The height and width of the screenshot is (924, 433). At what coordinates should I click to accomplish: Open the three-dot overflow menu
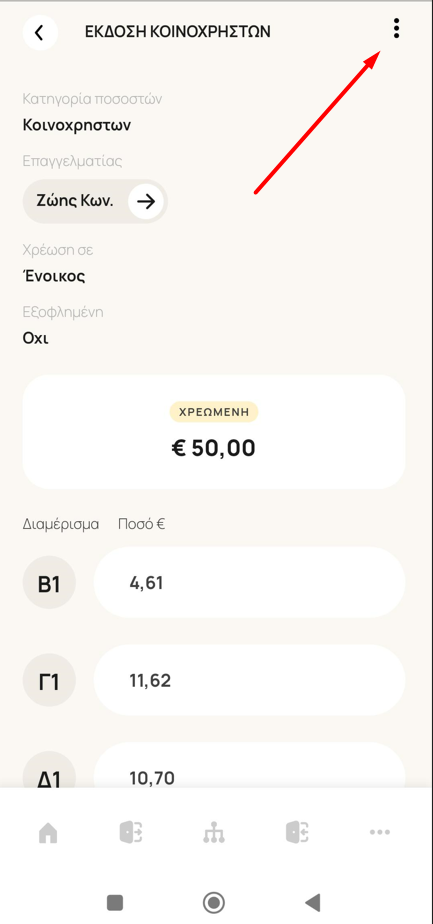[x=396, y=28]
